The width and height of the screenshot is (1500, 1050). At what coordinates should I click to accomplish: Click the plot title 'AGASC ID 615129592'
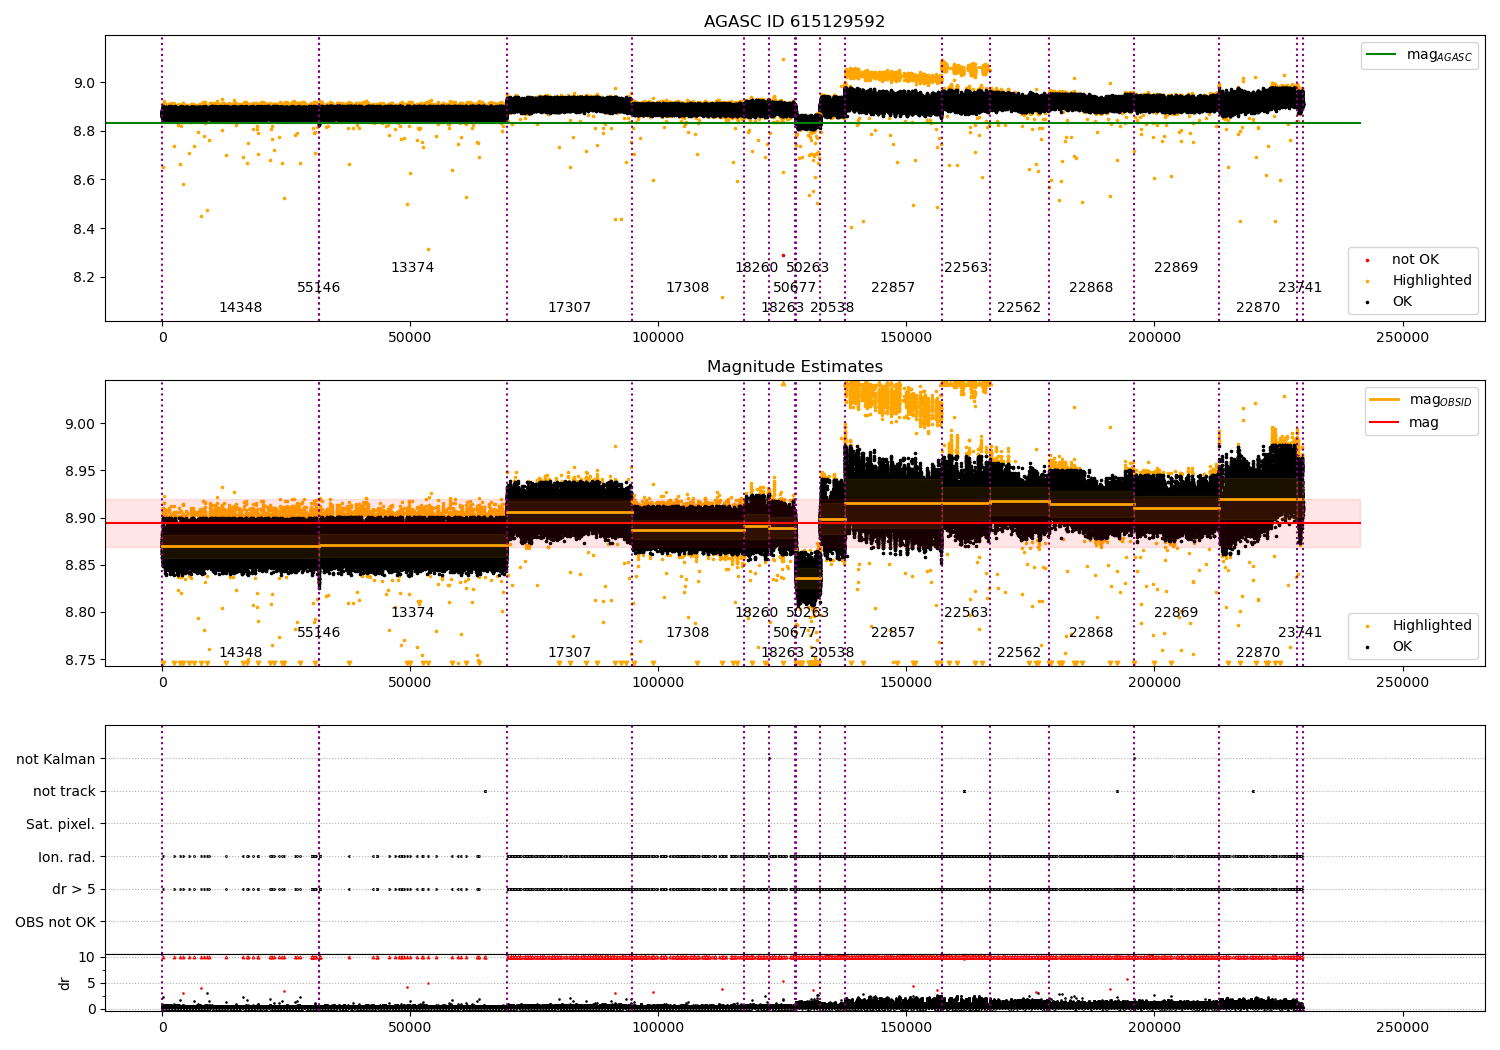(x=794, y=22)
